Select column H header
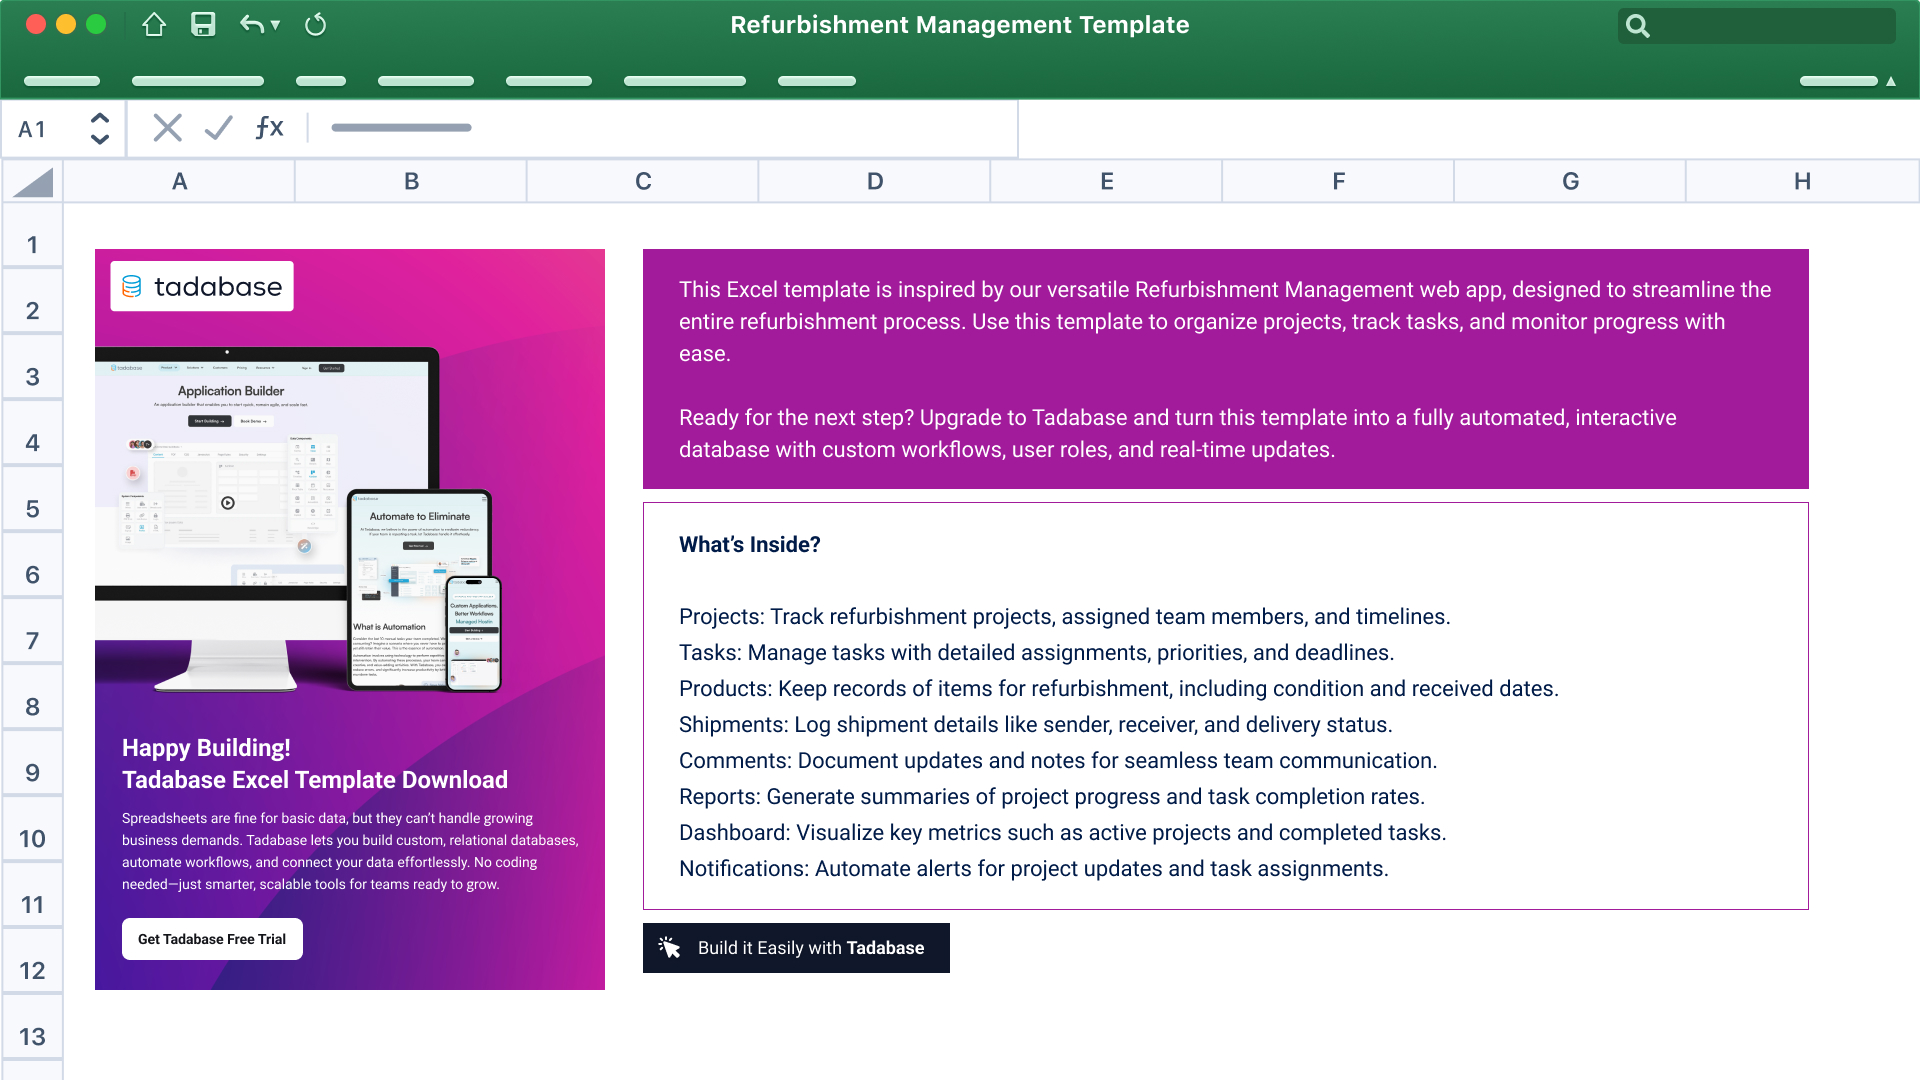The image size is (1920, 1080). click(1803, 182)
